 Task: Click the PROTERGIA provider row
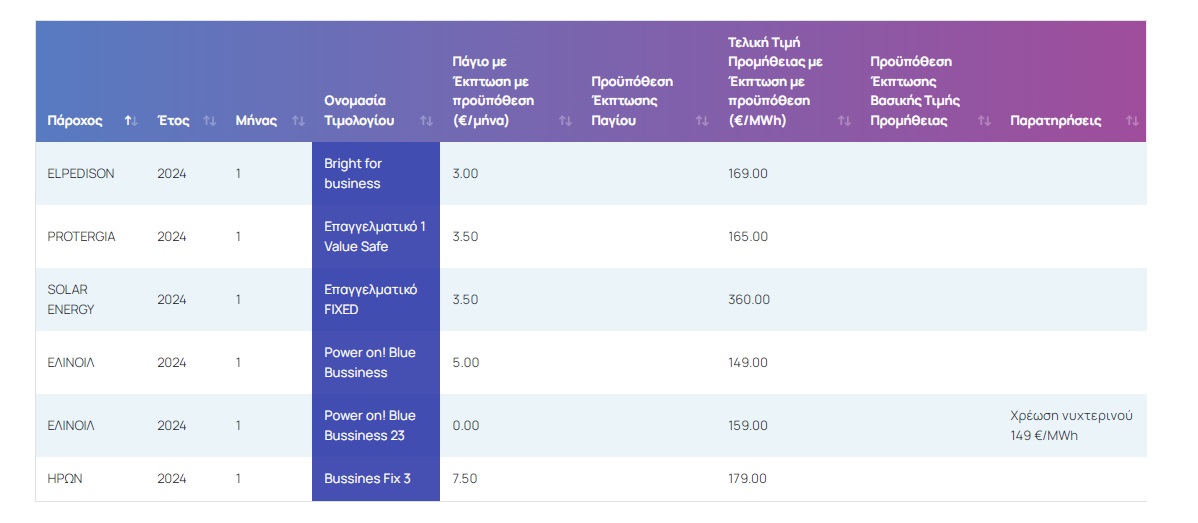[x=81, y=237]
